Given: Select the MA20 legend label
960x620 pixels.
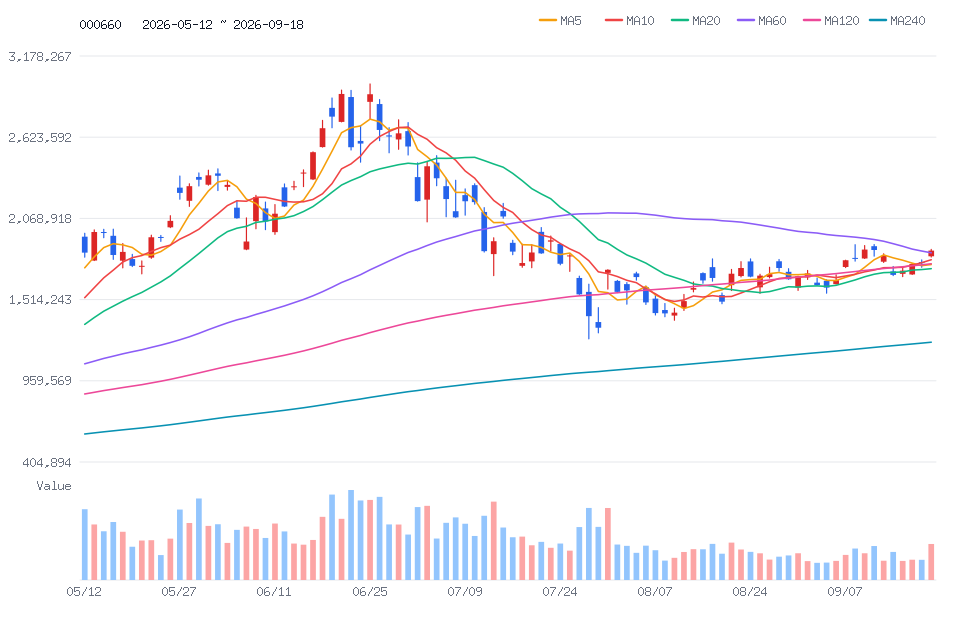Looking at the screenshot, I should click(x=706, y=21).
